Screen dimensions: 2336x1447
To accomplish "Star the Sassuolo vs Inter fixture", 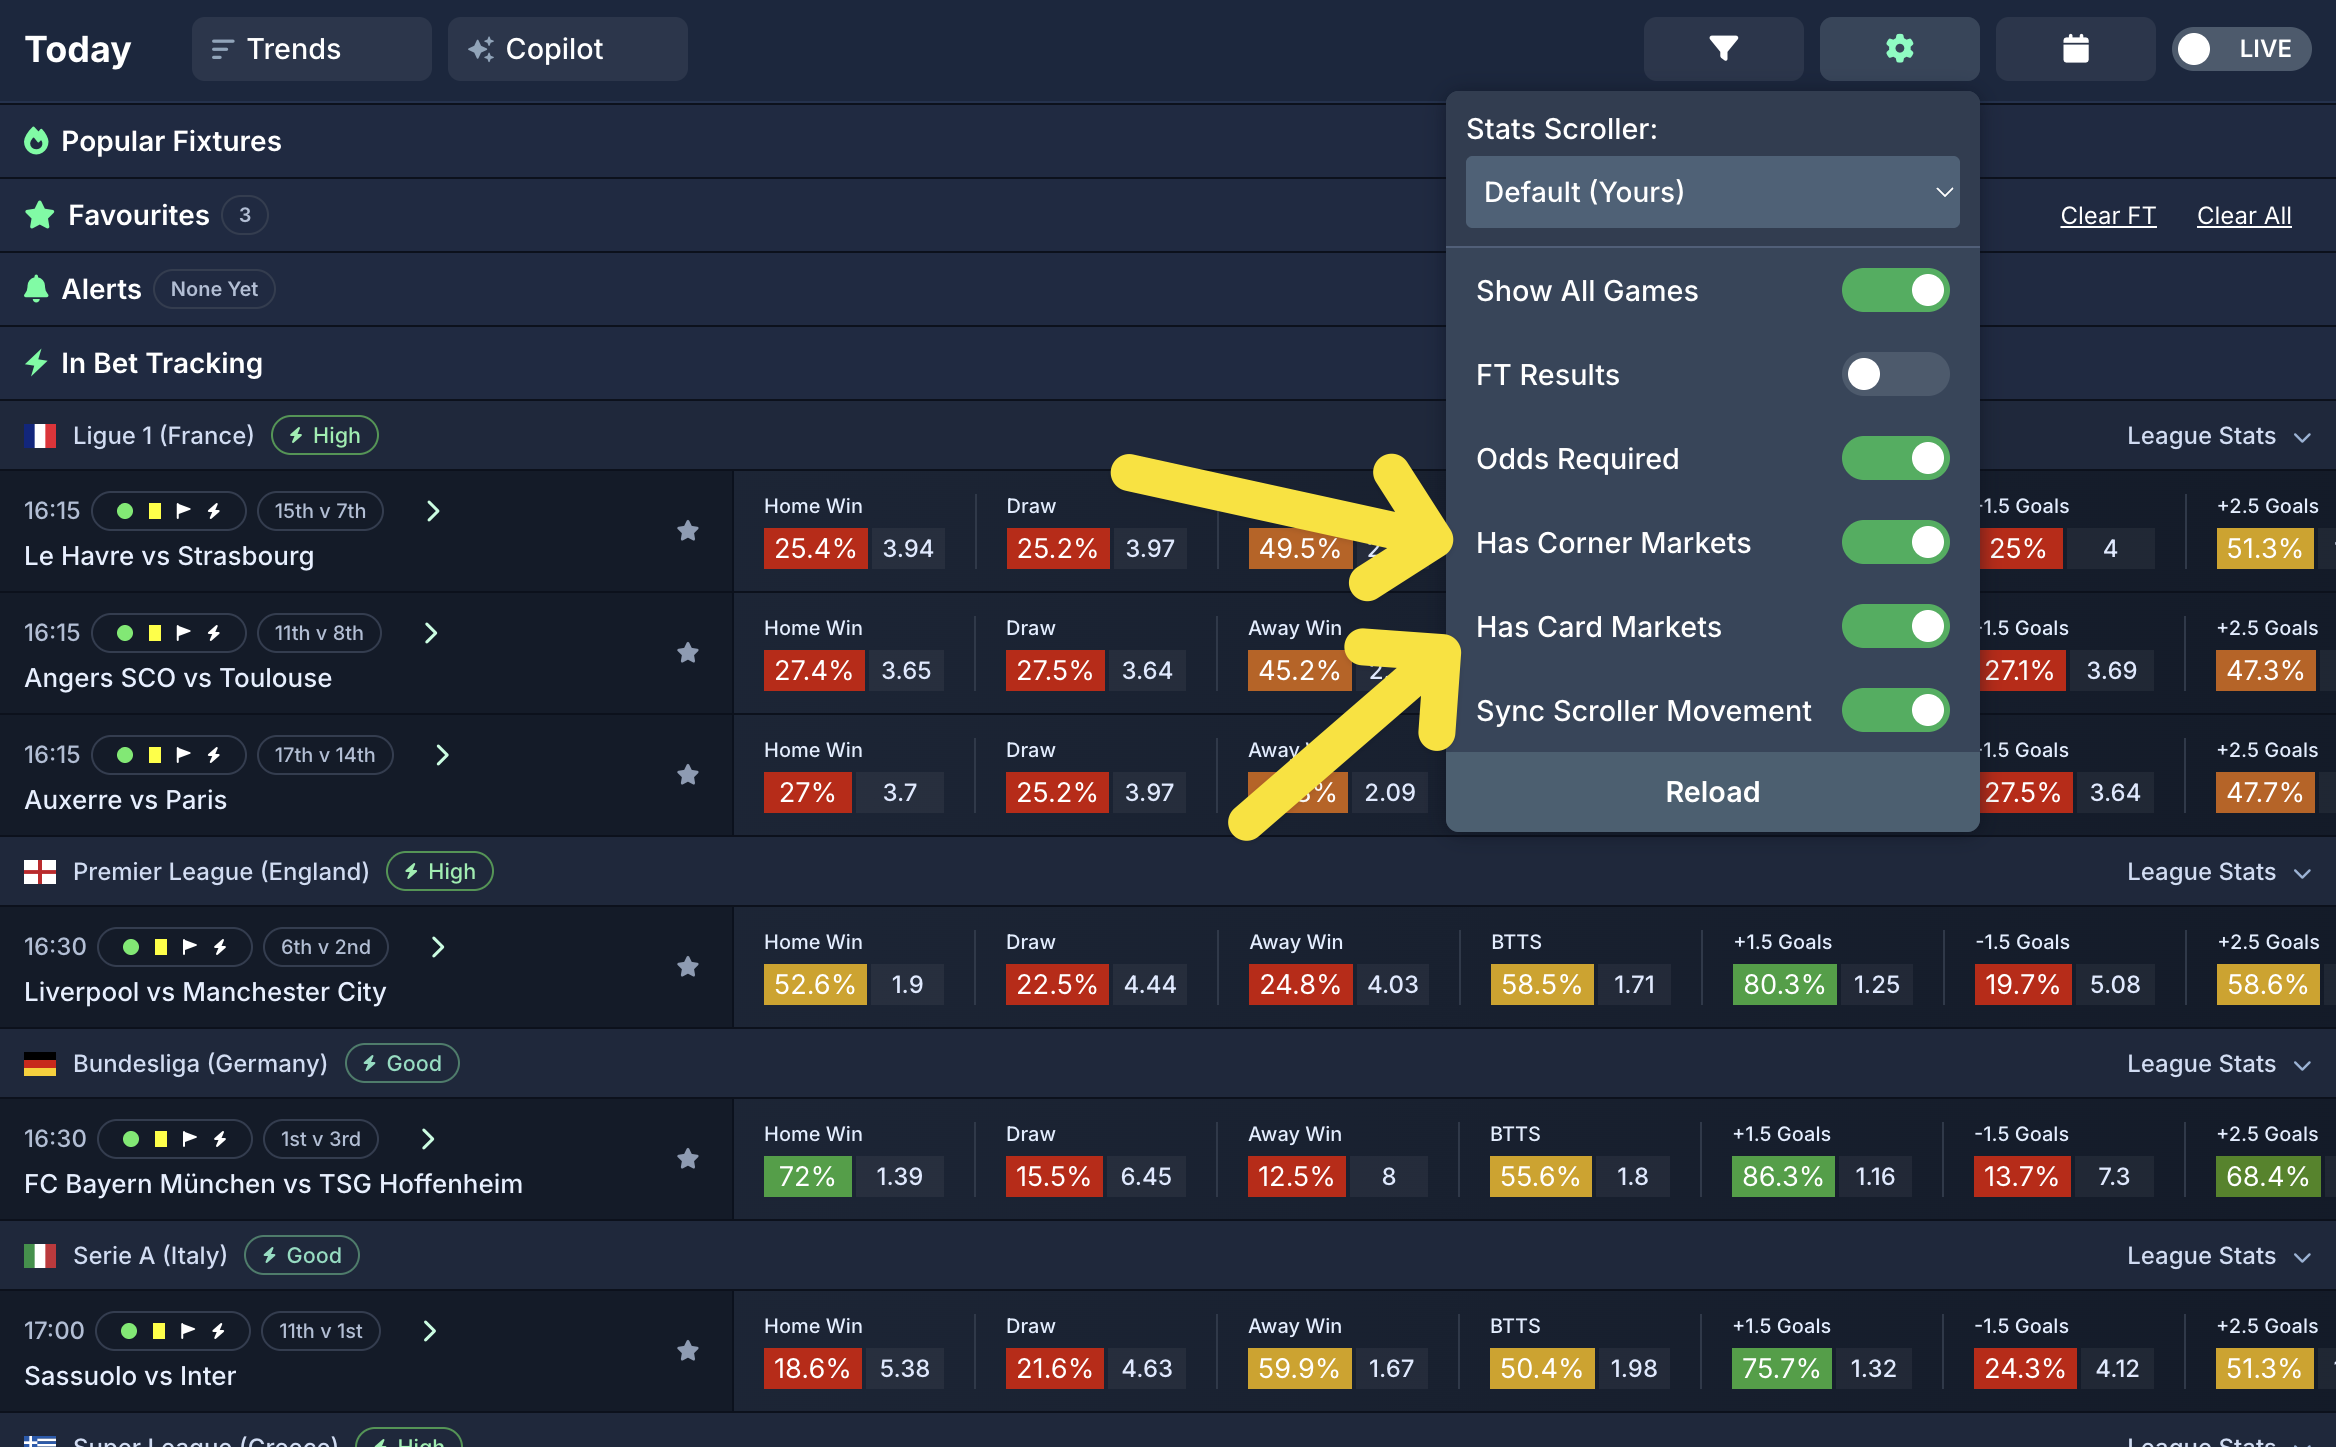I will pyautogui.click(x=688, y=1351).
